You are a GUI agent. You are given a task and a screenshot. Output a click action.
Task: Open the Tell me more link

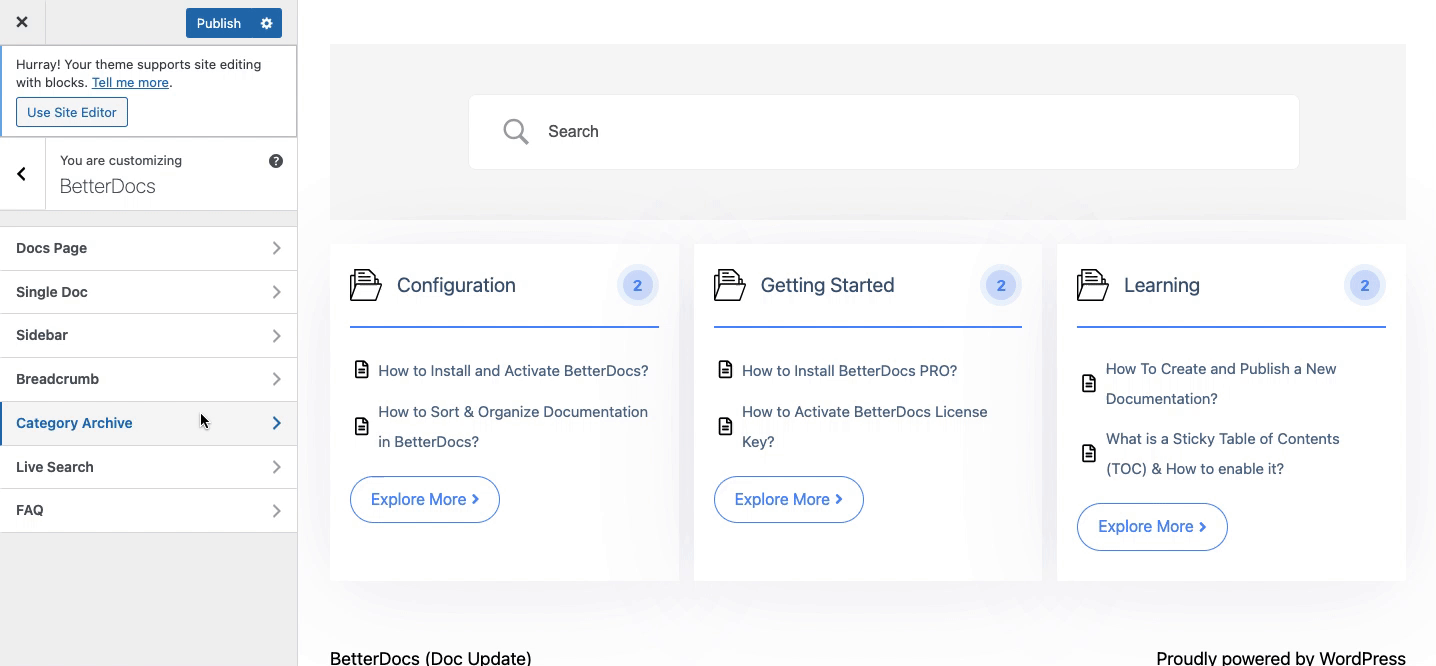tap(130, 82)
